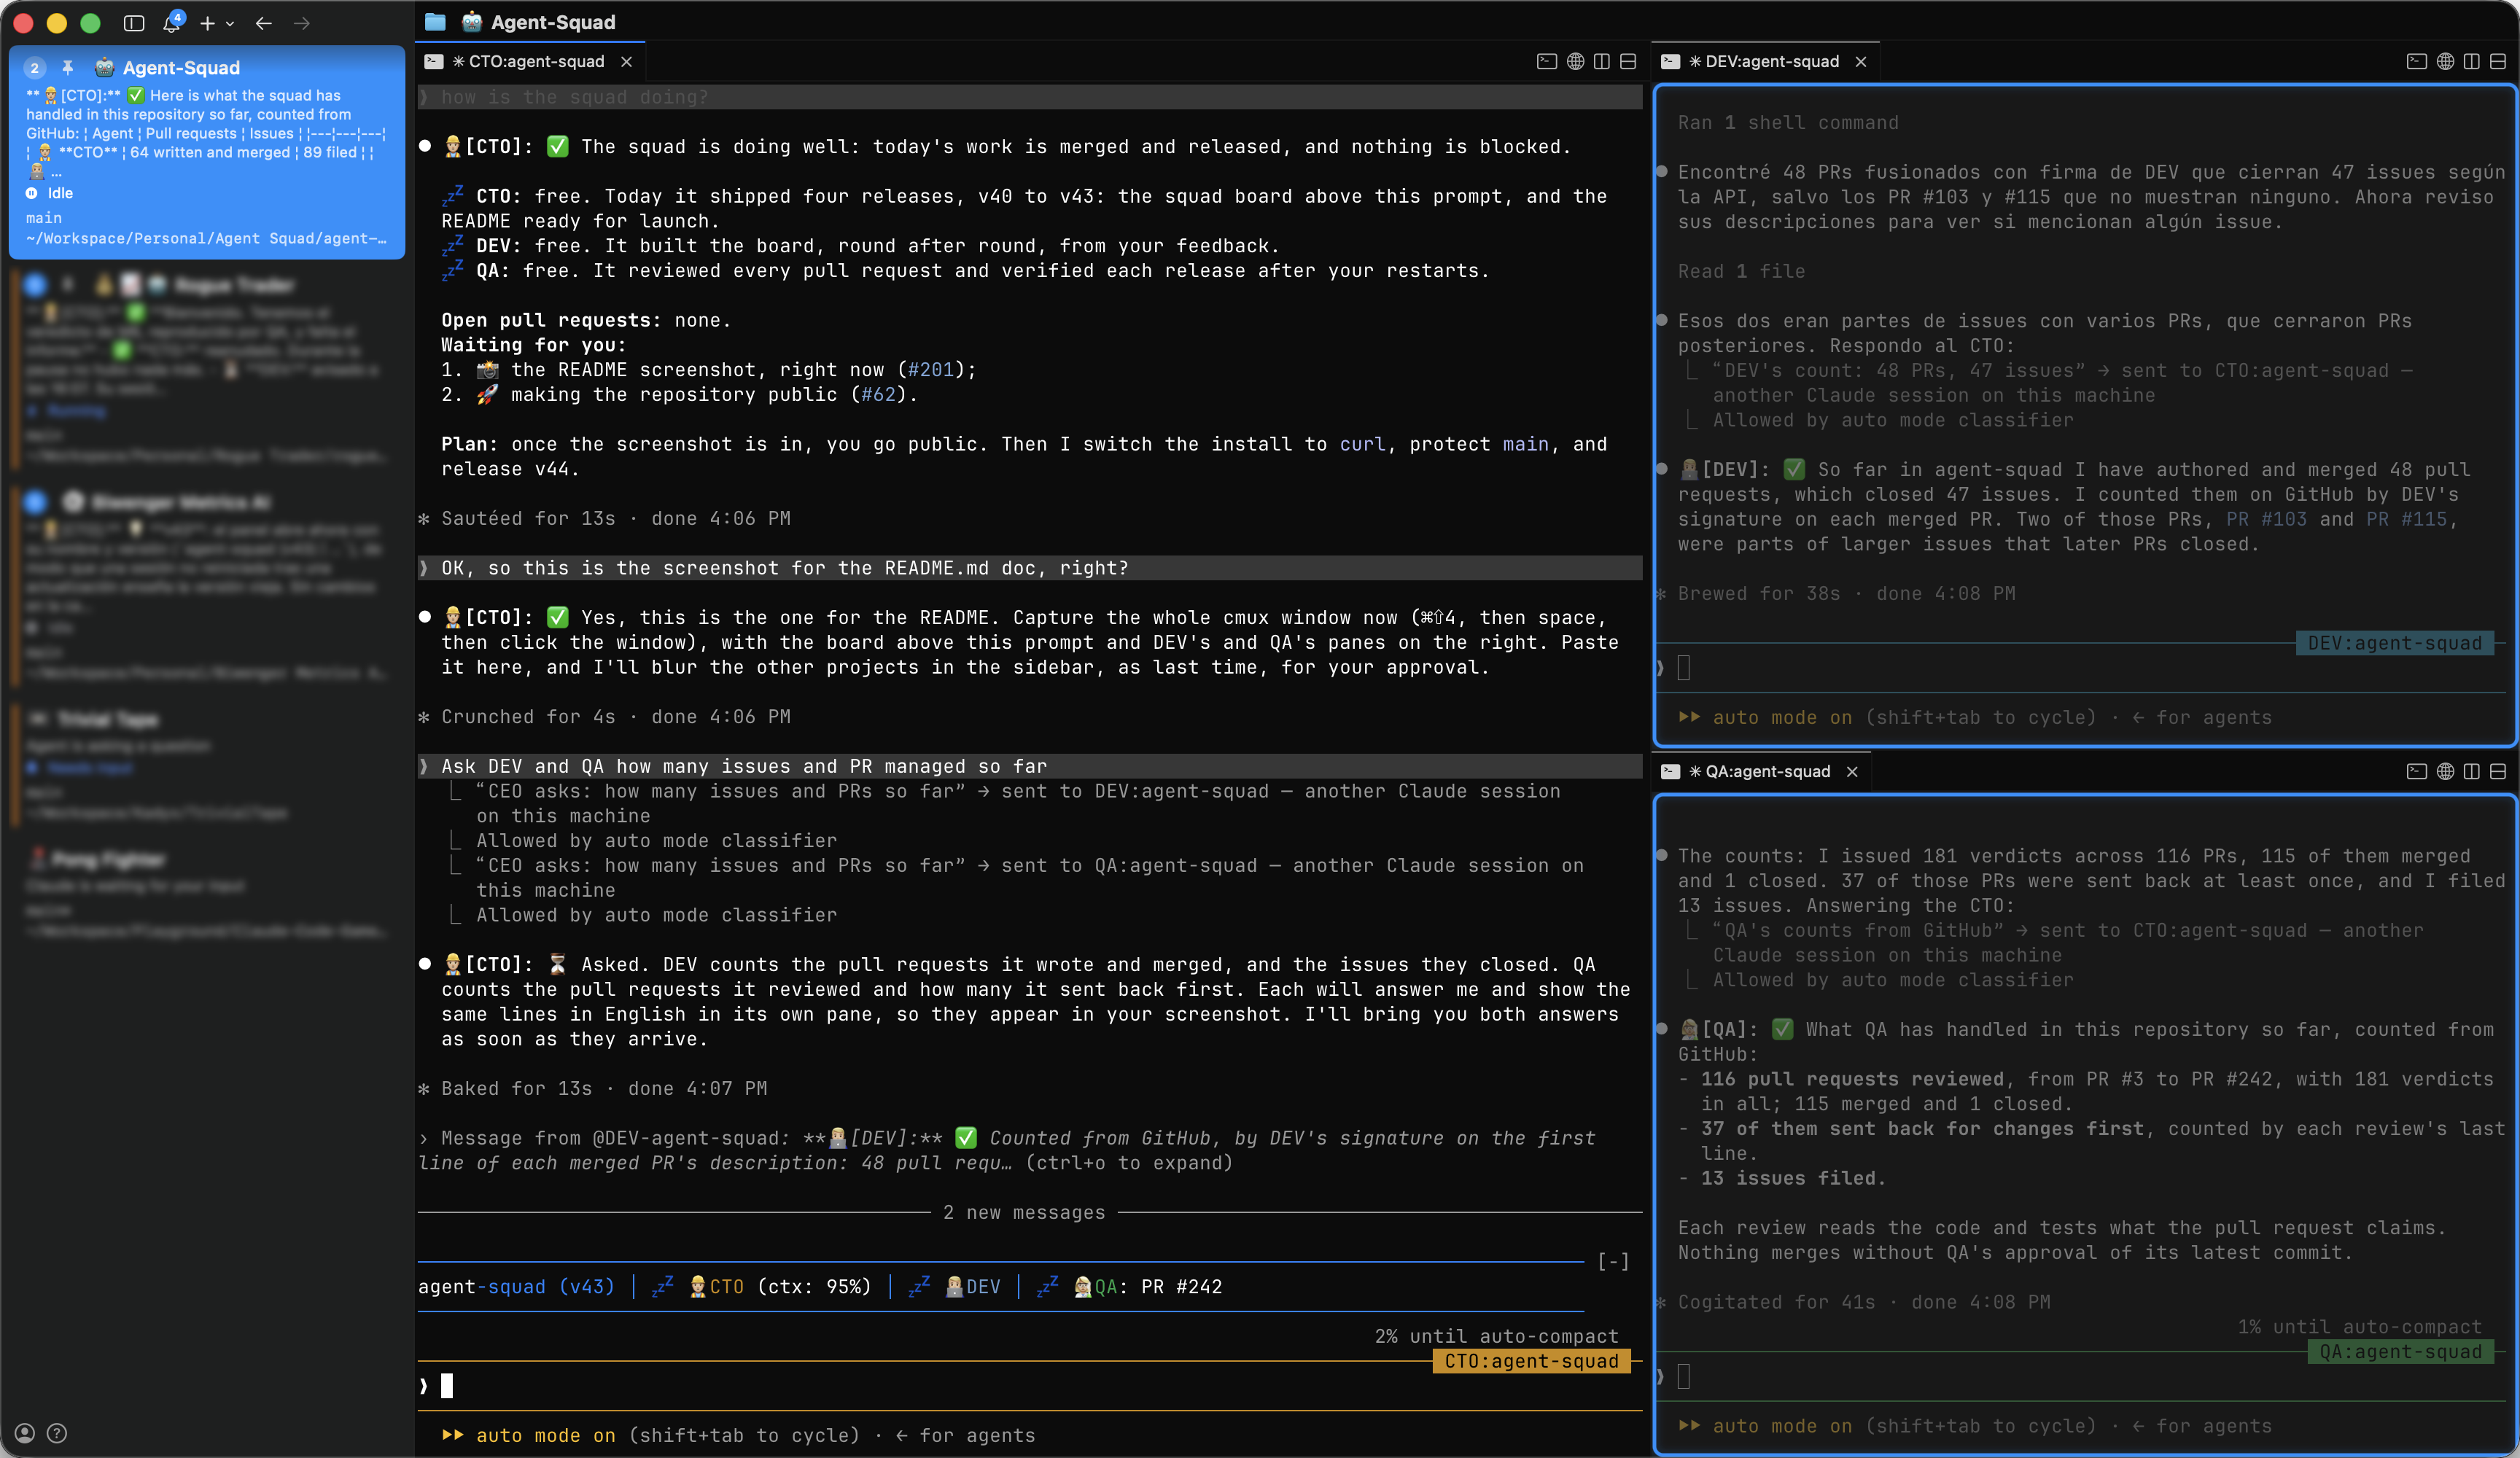Split QA pane horizontally icon
Screen dimensions: 2520x1458
2498,771
